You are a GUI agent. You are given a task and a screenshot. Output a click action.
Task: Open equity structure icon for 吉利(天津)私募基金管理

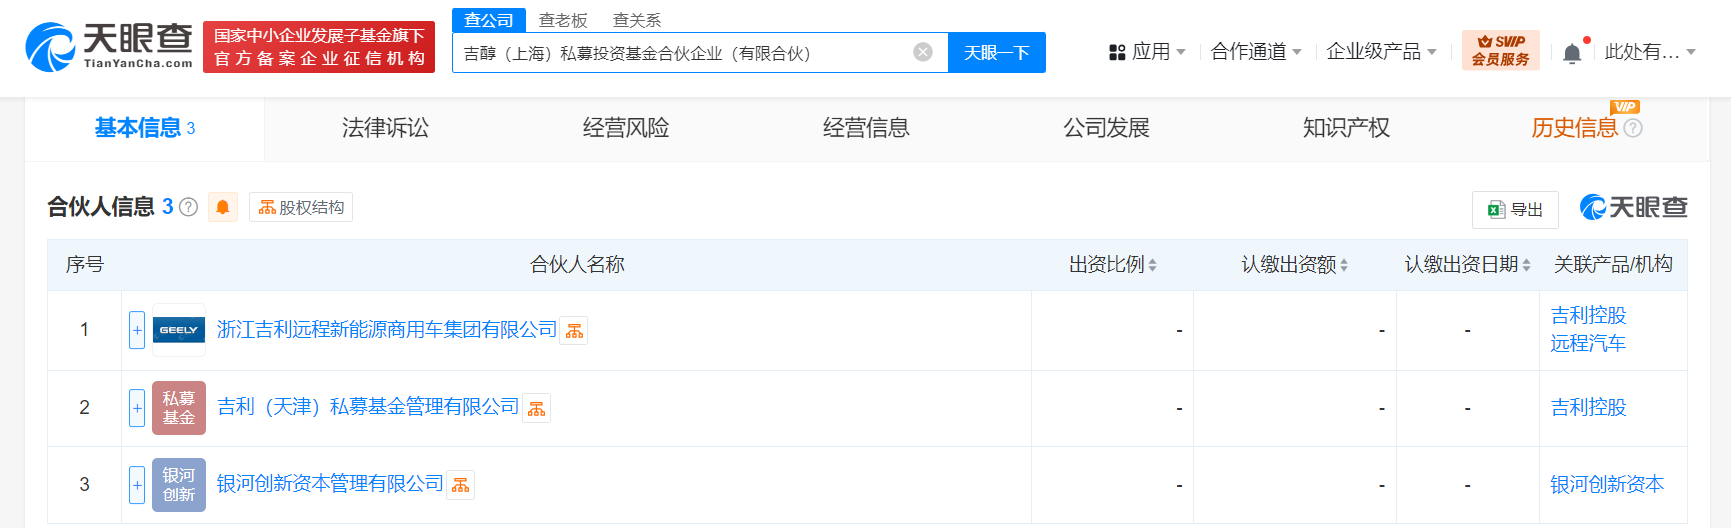point(537,408)
